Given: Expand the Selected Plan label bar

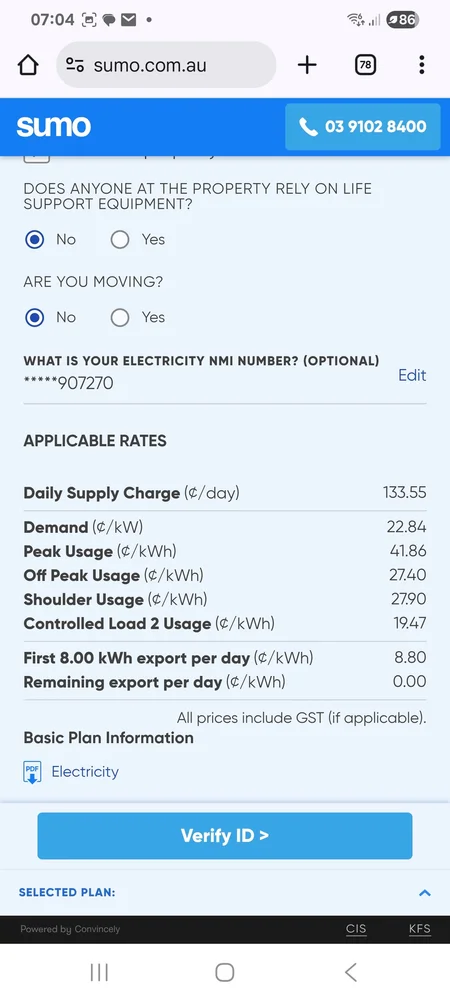Looking at the screenshot, I should [225, 893].
